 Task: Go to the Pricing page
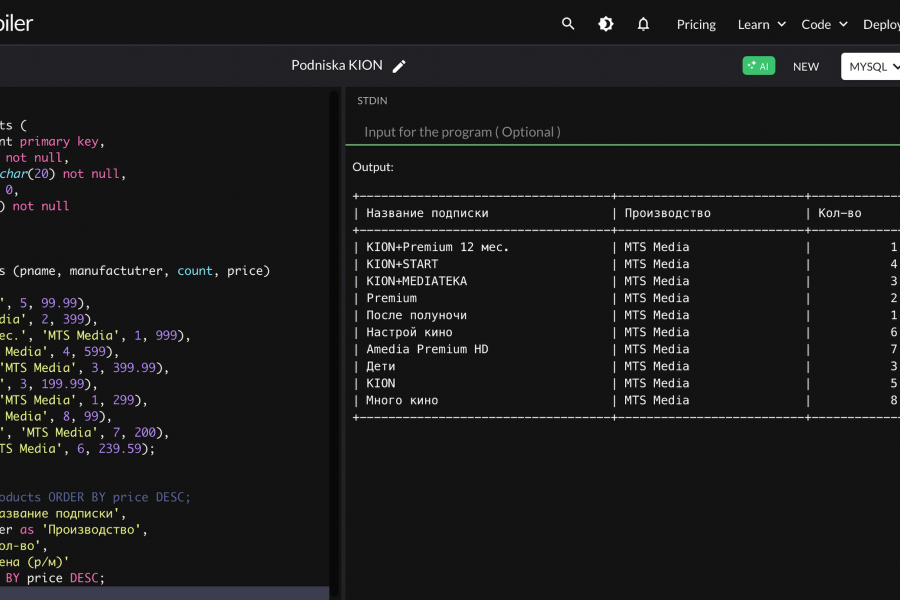click(x=696, y=24)
